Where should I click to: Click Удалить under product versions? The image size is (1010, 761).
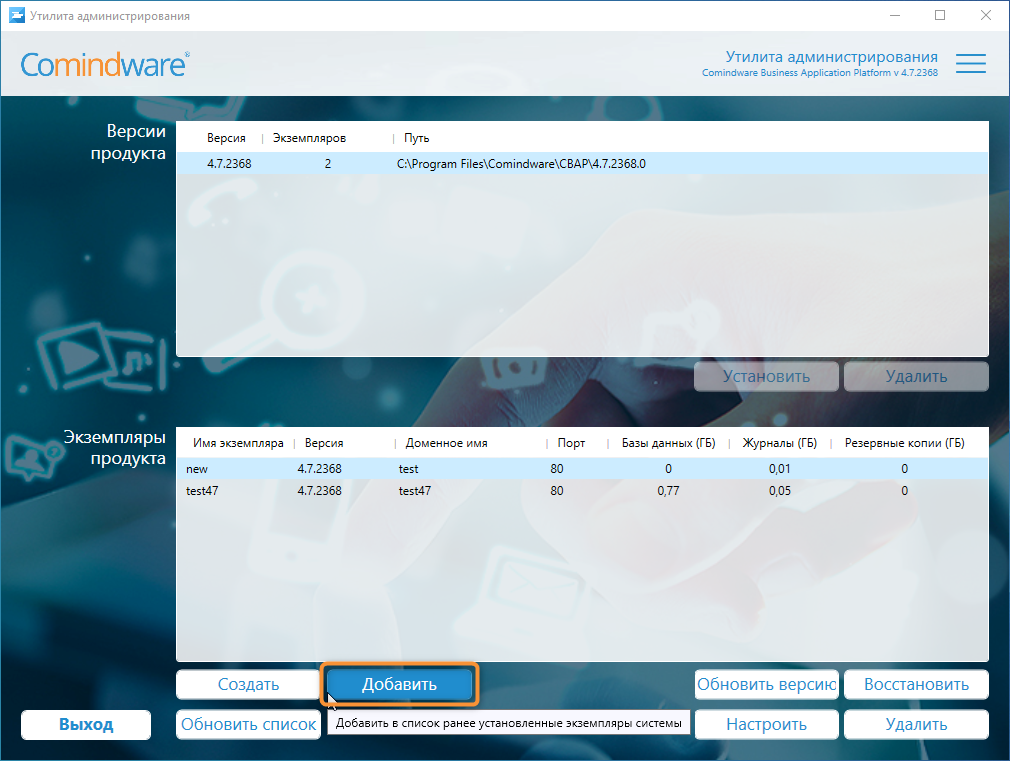click(916, 376)
